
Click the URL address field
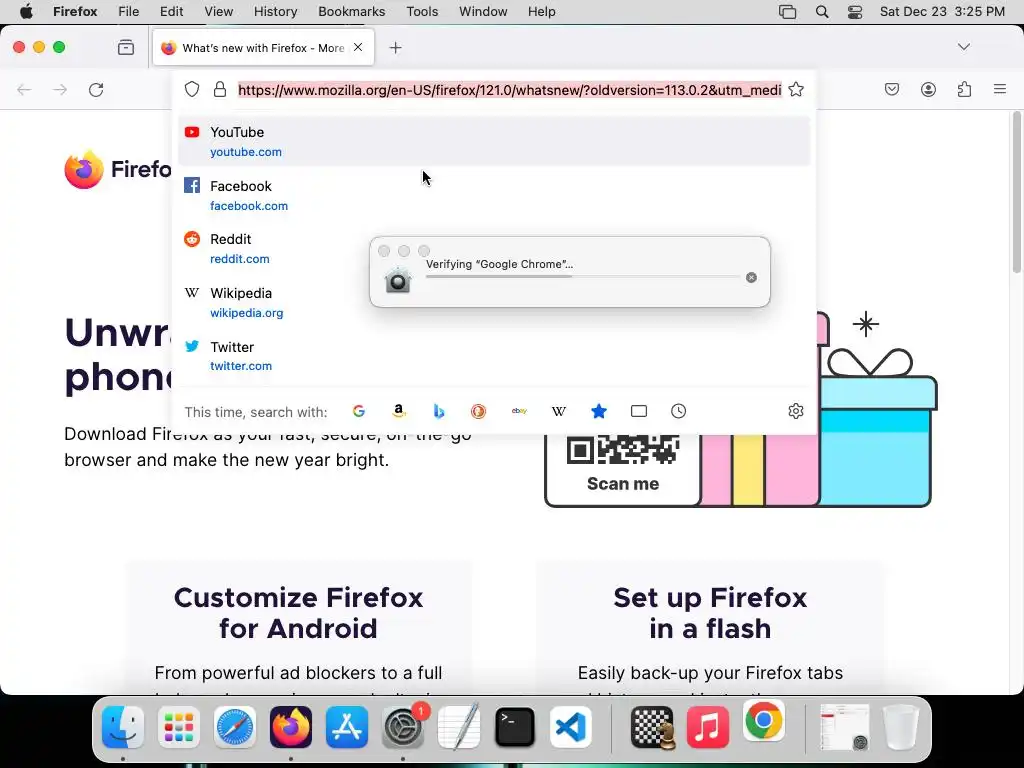(509, 89)
